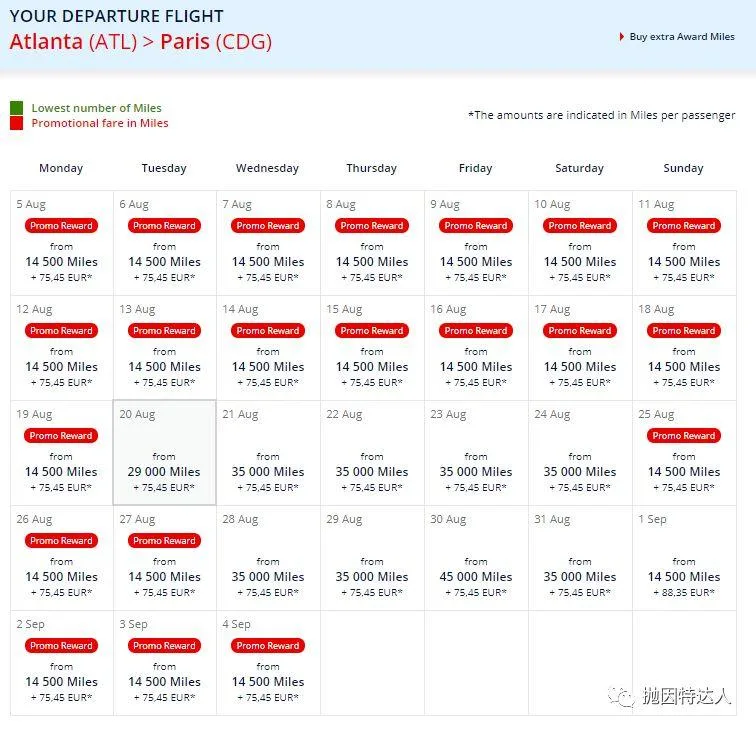Select 1 Sep date with 88,35 EUR

coord(684,558)
